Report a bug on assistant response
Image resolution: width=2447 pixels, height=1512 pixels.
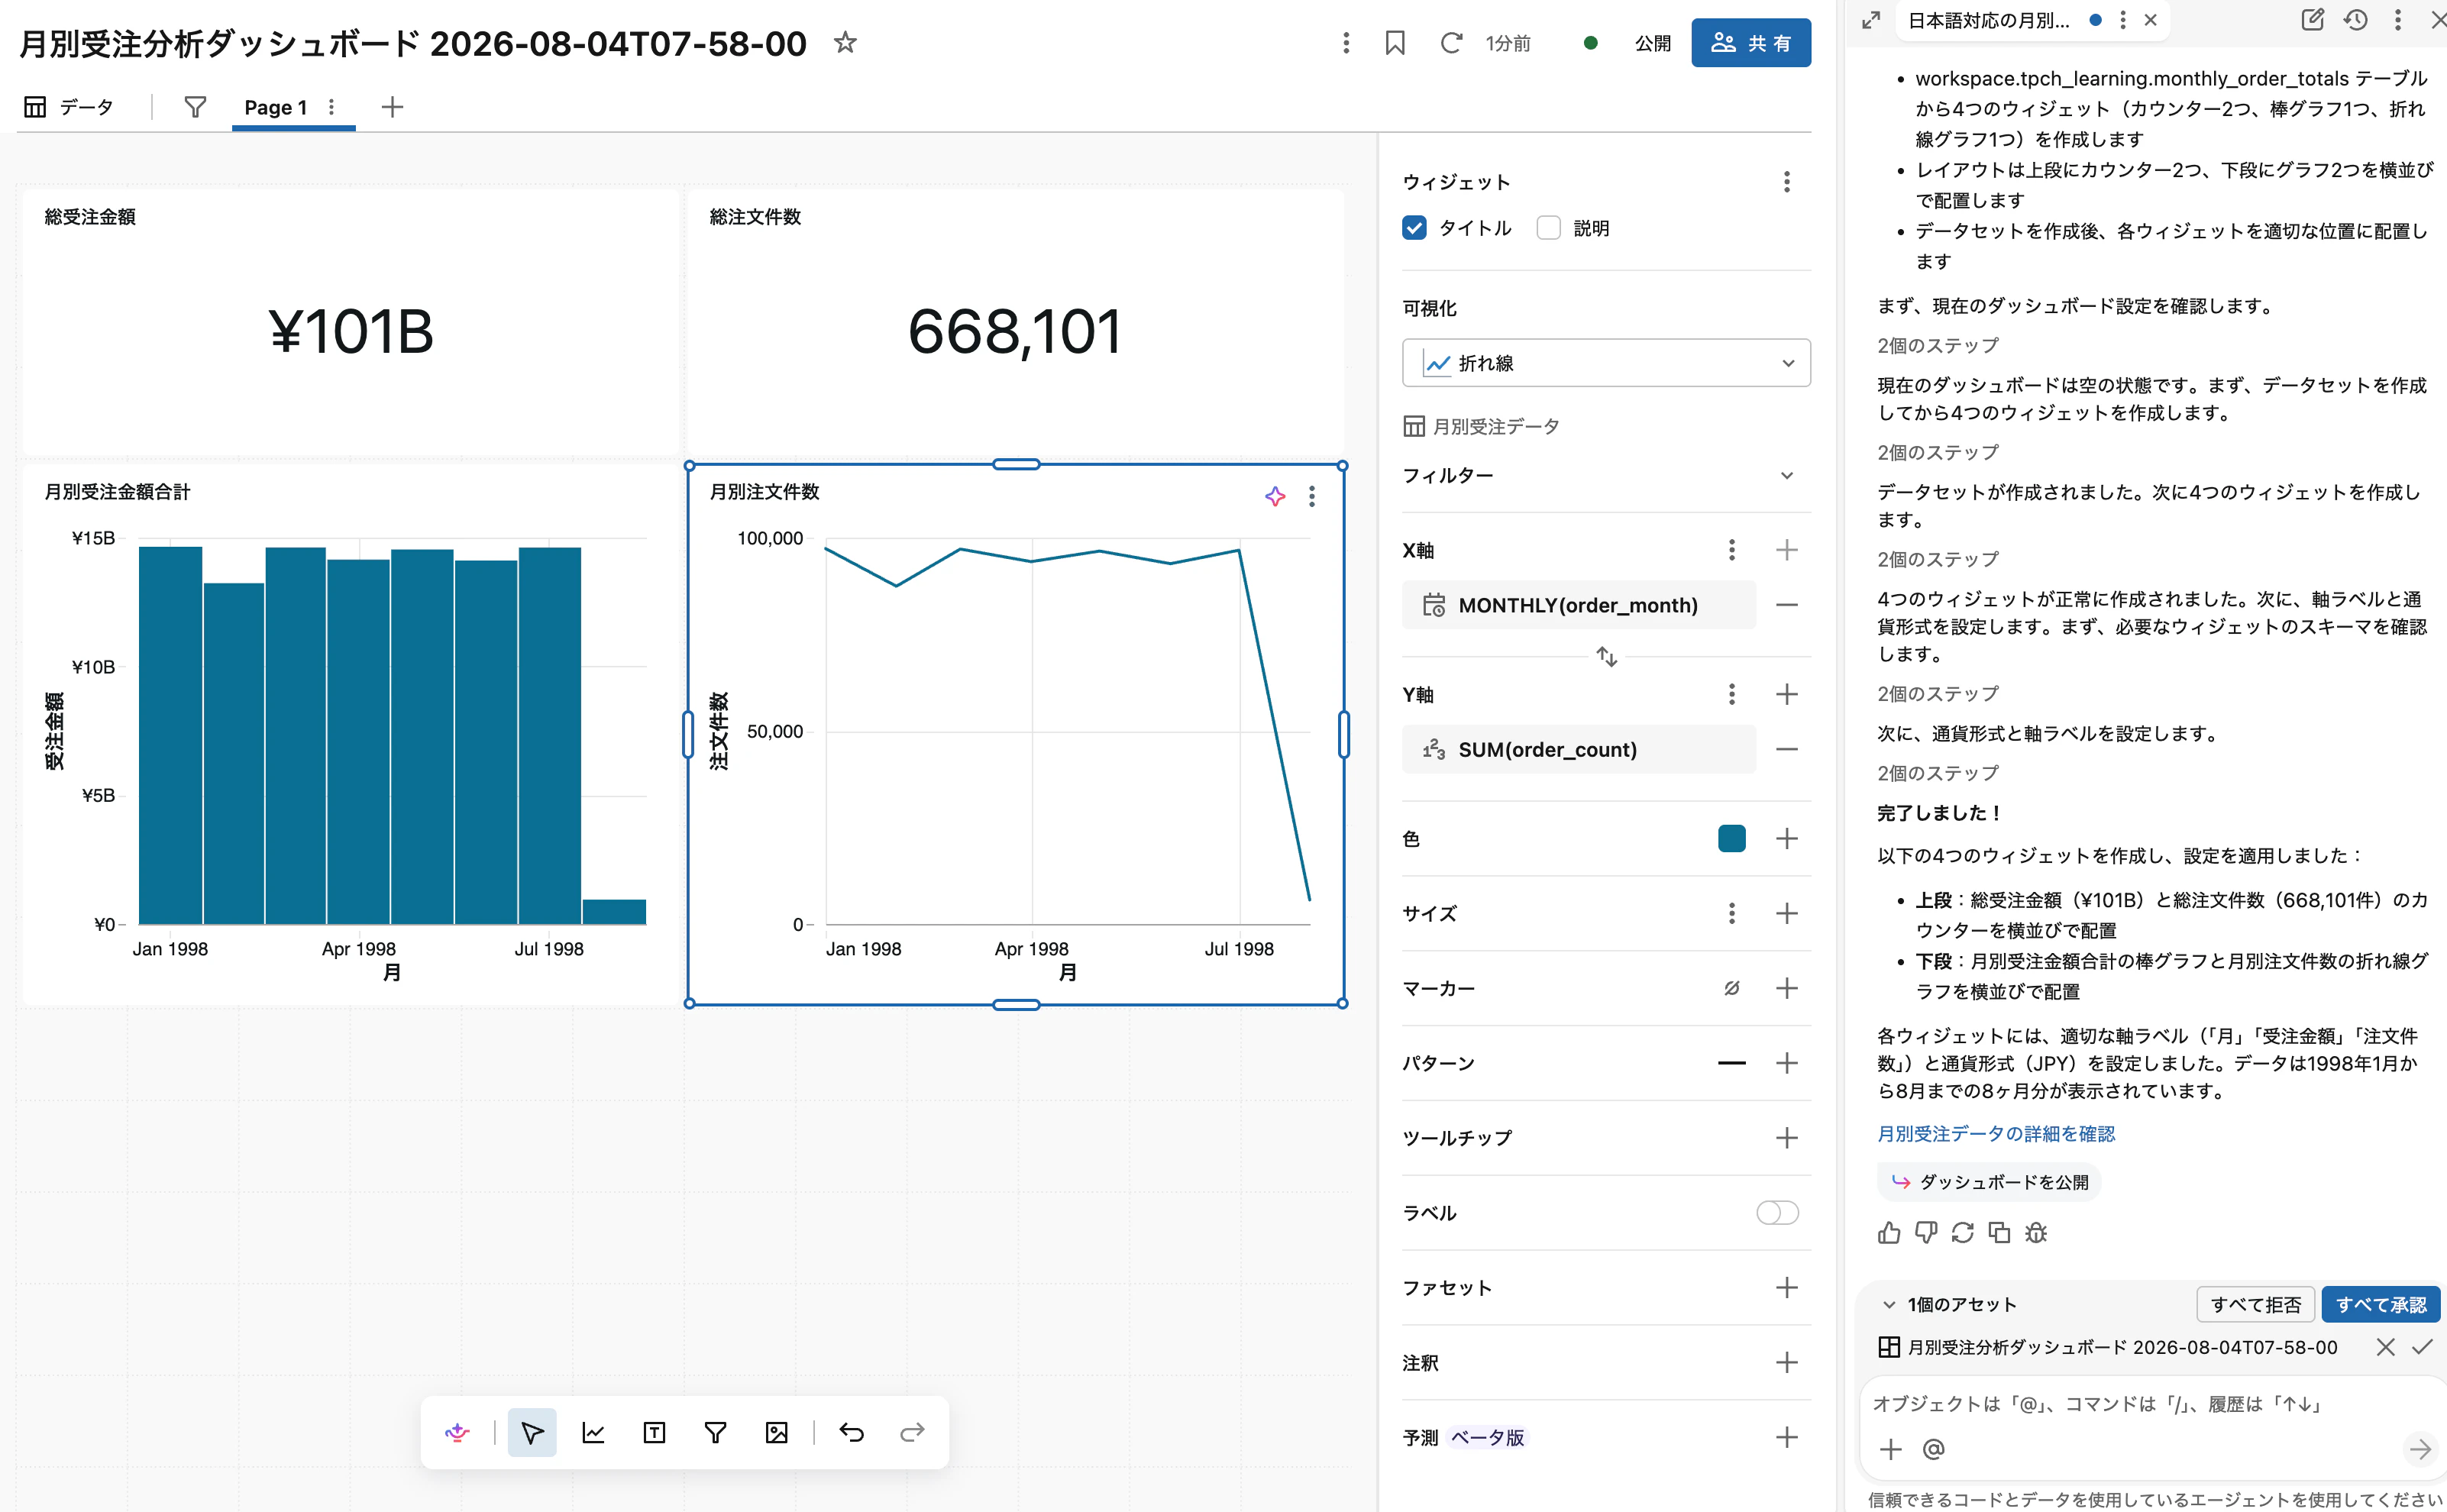pos(2036,1232)
